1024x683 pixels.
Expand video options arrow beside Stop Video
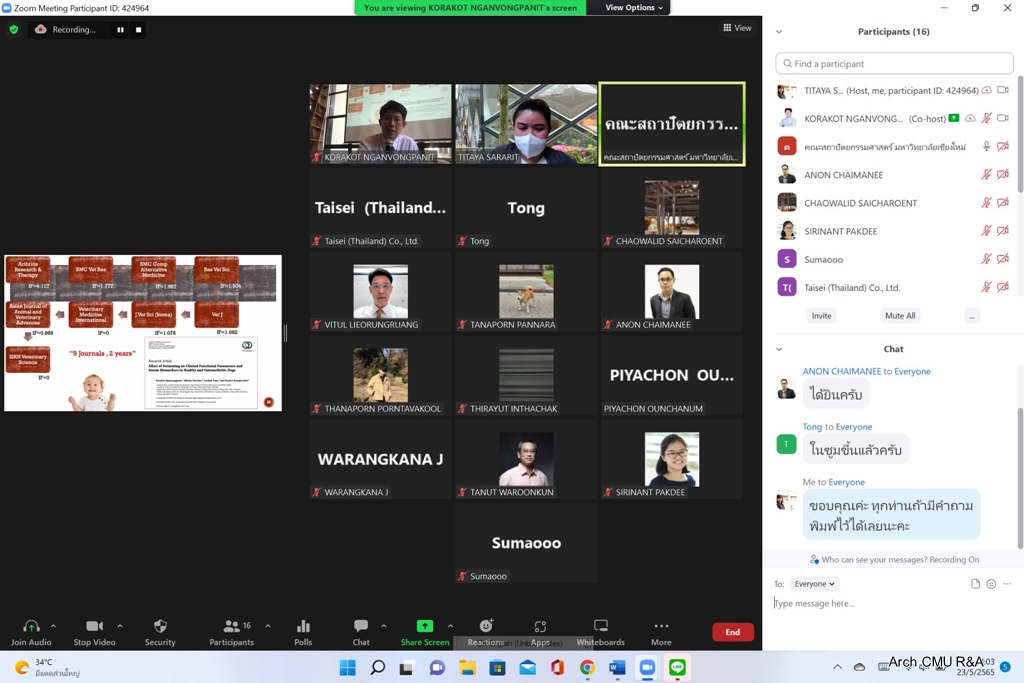[x=120, y=626]
